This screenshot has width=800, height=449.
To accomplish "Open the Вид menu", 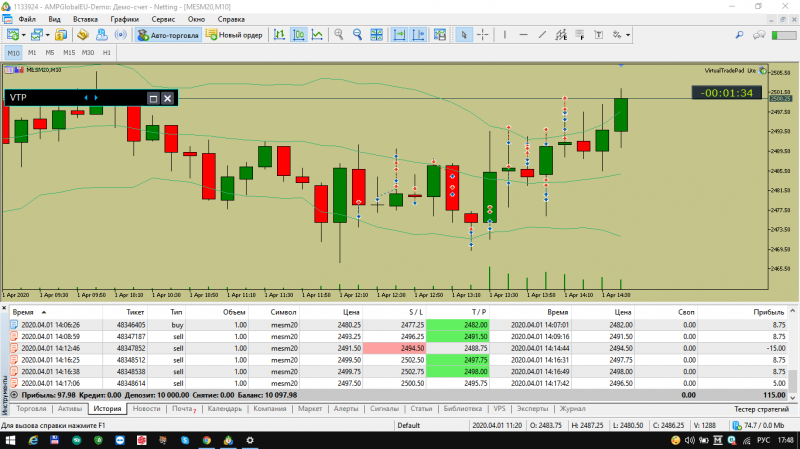I will point(54,19).
